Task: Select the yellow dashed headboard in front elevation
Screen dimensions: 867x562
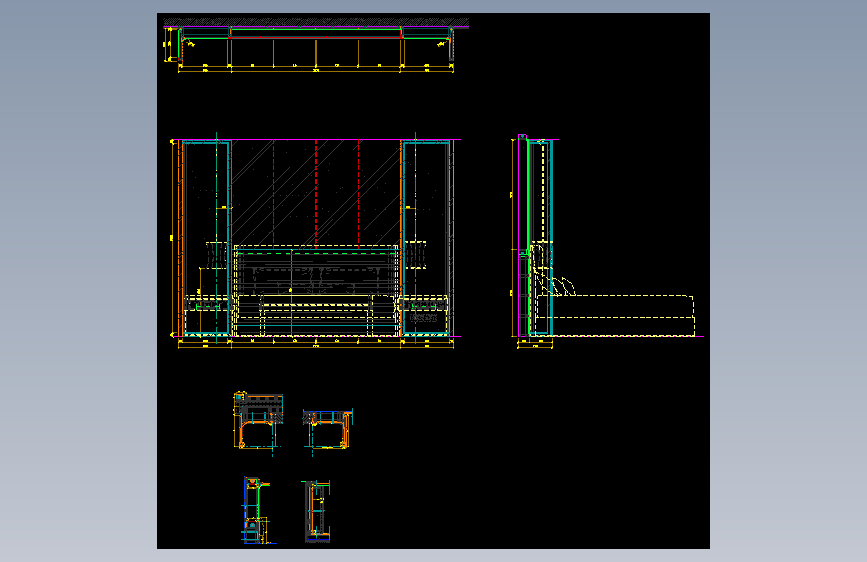Action: (316, 290)
